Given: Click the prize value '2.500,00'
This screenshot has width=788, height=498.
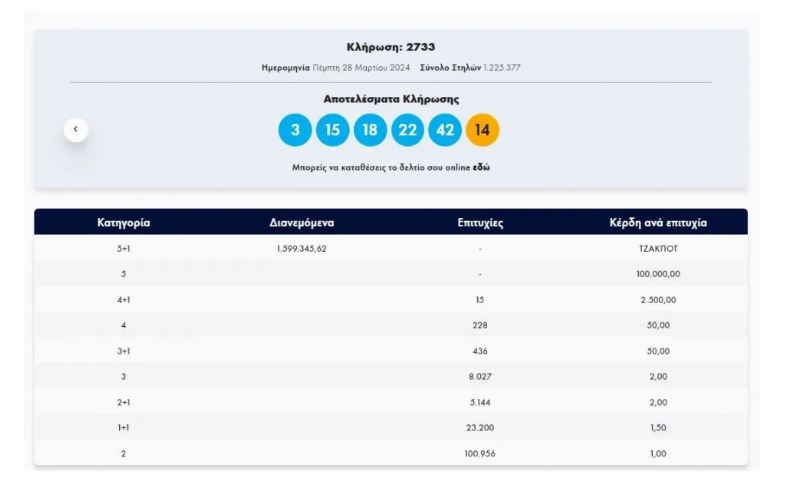Looking at the screenshot, I should tap(658, 300).
